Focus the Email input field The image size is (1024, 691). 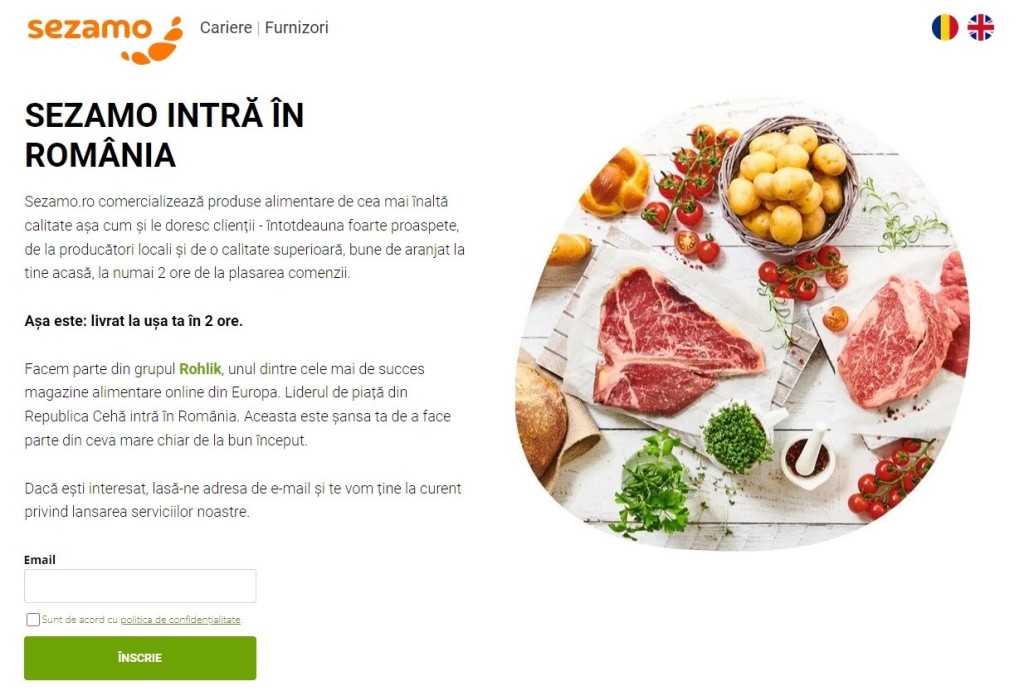[140, 586]
